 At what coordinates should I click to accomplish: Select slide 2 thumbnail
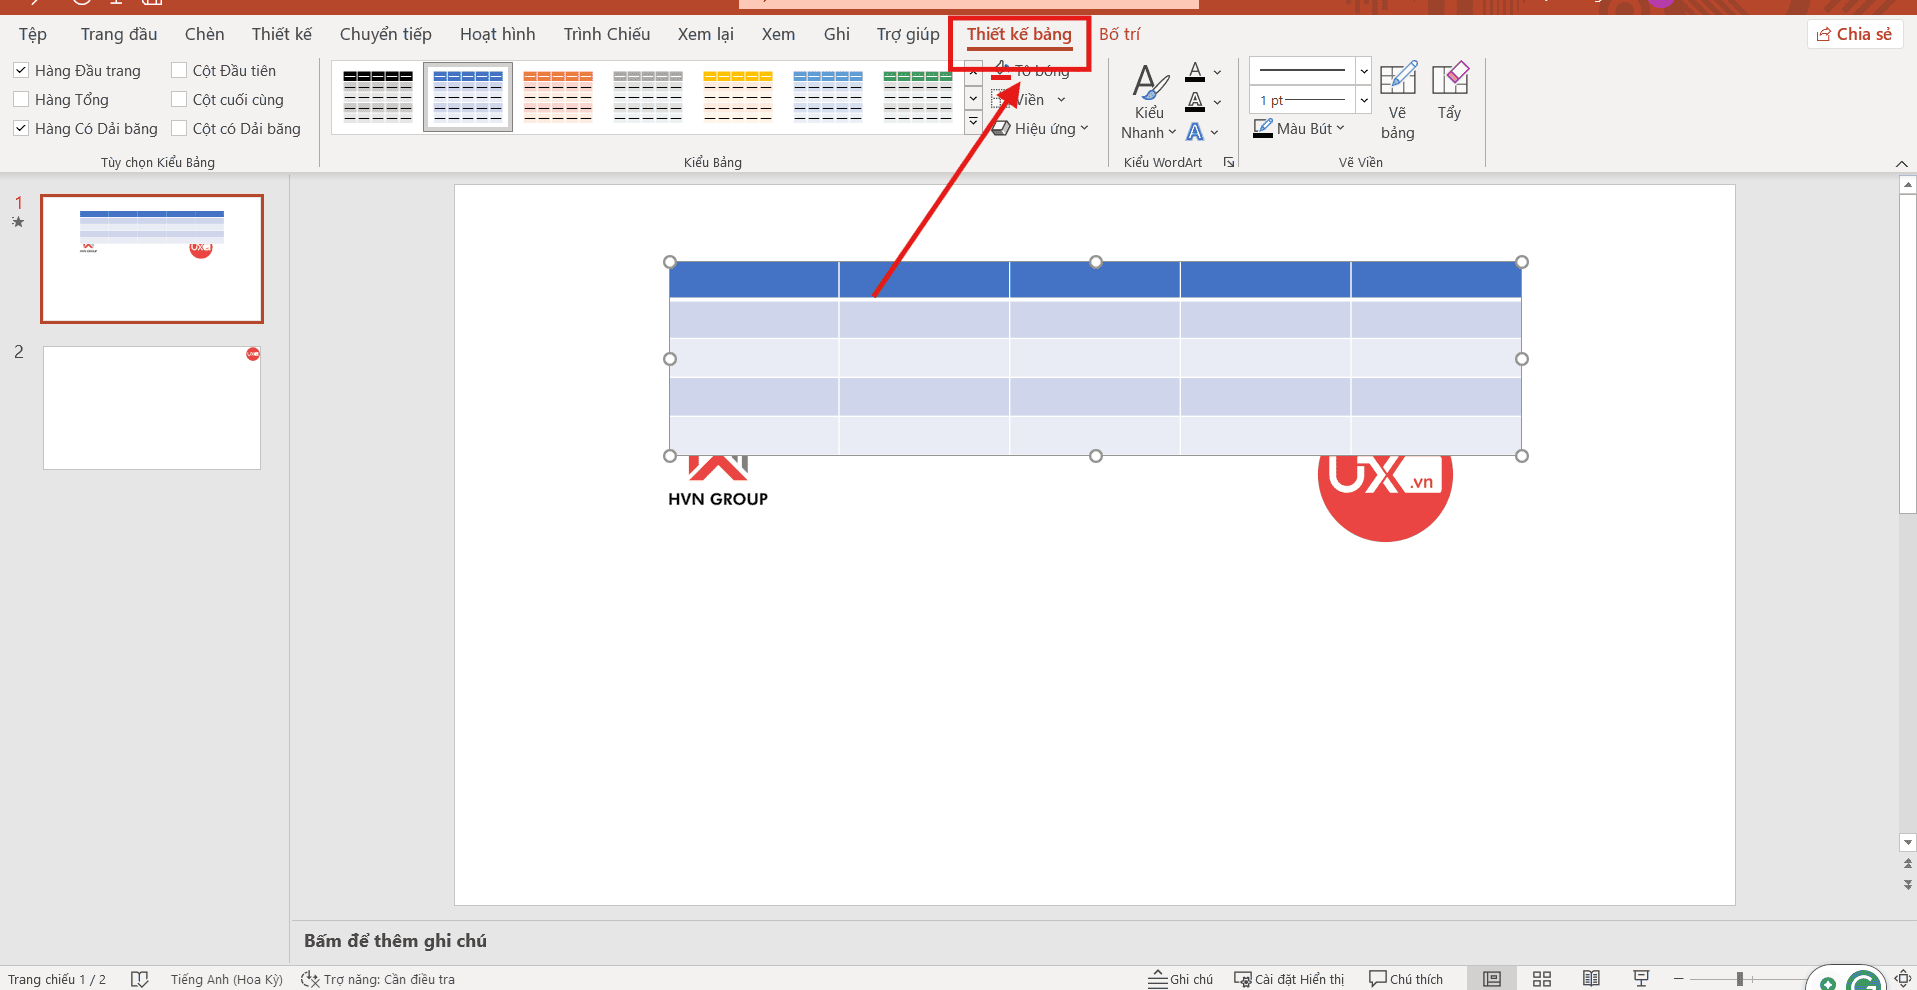pos(152,408)
